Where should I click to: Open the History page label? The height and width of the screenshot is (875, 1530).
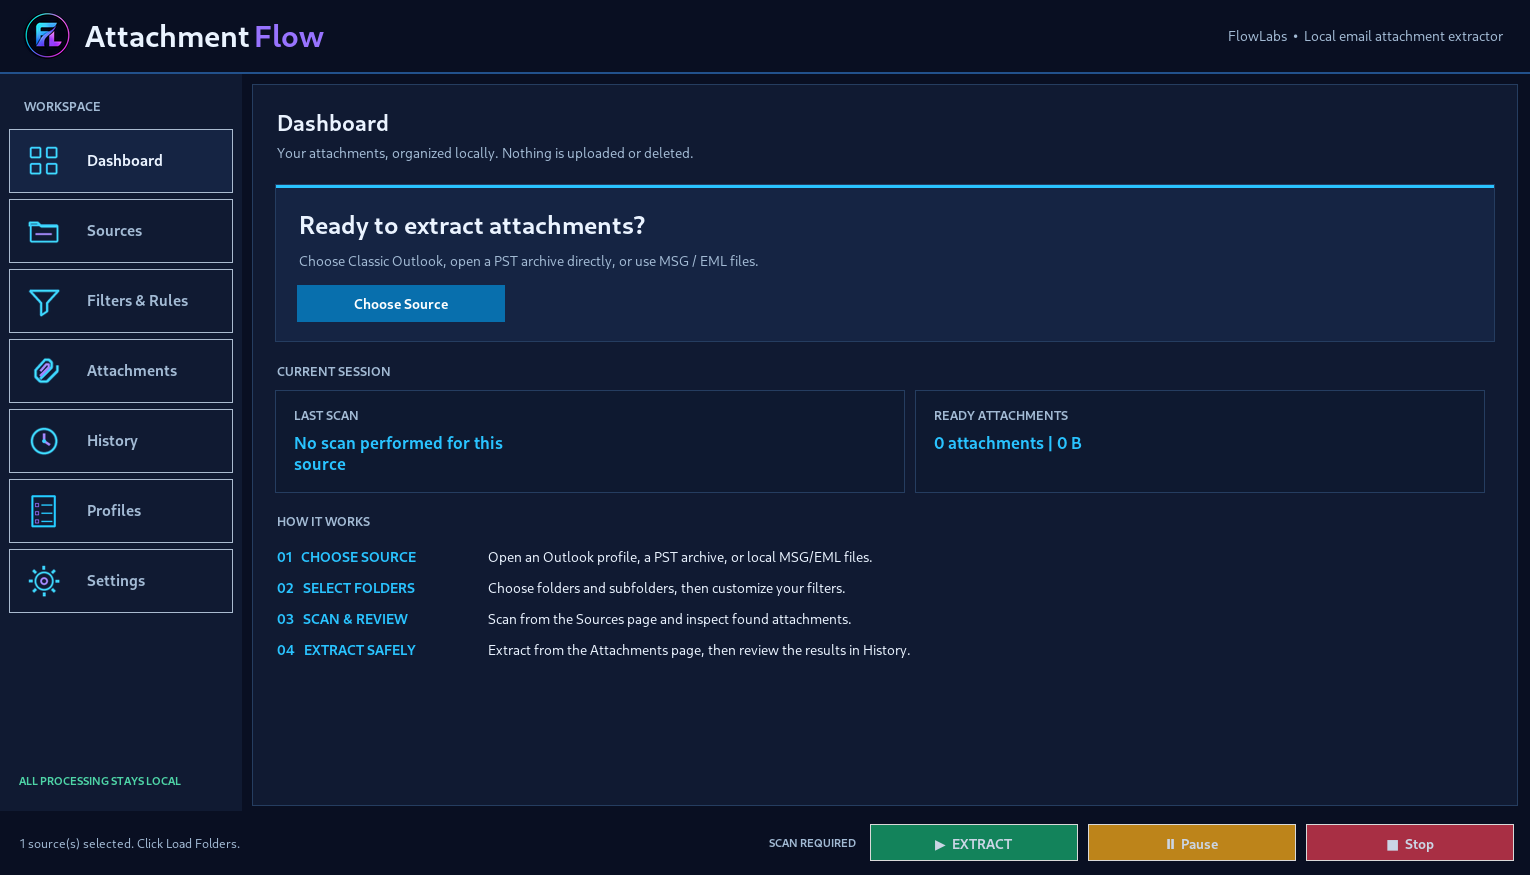tap(112, 441)
